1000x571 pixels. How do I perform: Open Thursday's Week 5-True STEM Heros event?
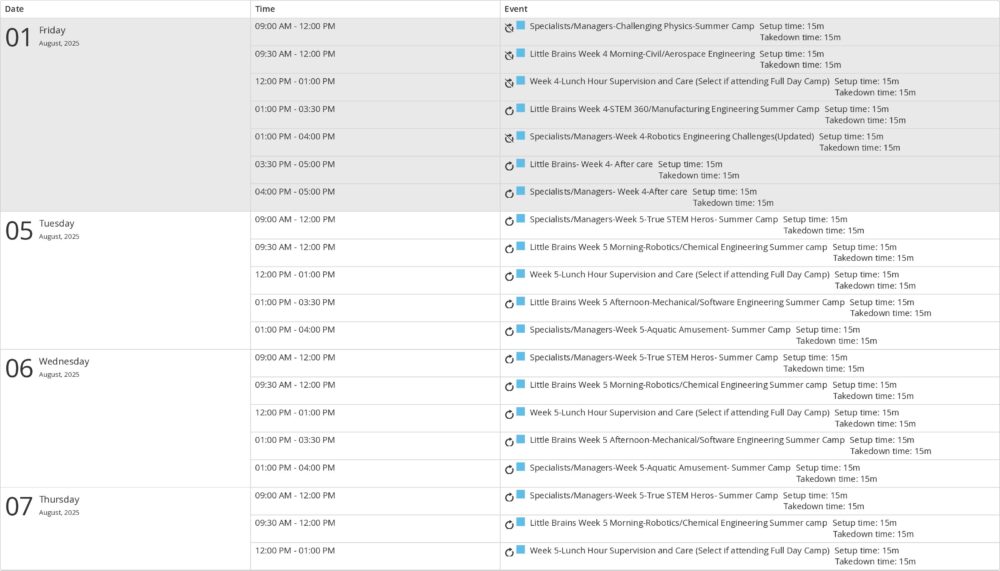point(653,495)
